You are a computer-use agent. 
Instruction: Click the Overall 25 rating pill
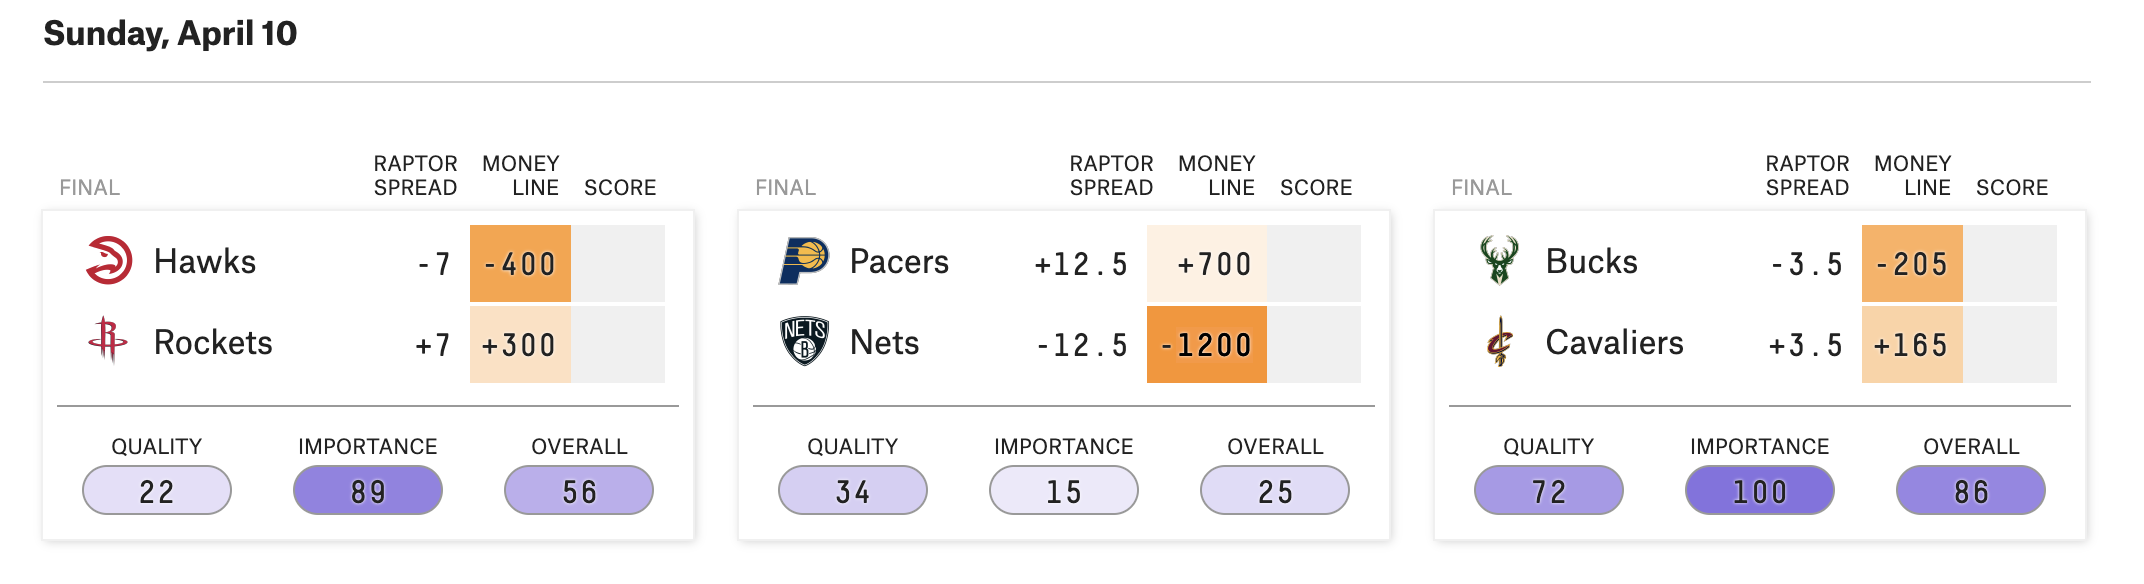1274,491
